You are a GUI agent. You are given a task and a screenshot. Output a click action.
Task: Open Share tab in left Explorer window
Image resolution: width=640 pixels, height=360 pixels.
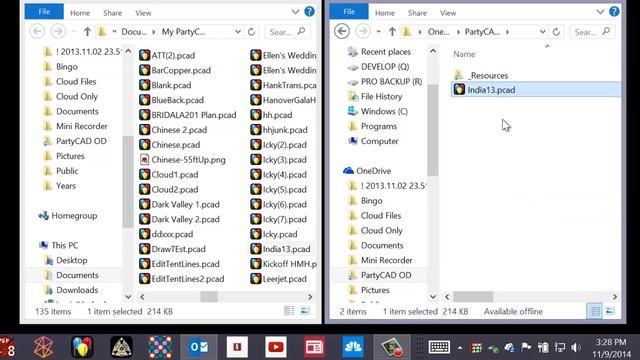tap(113, 13)
